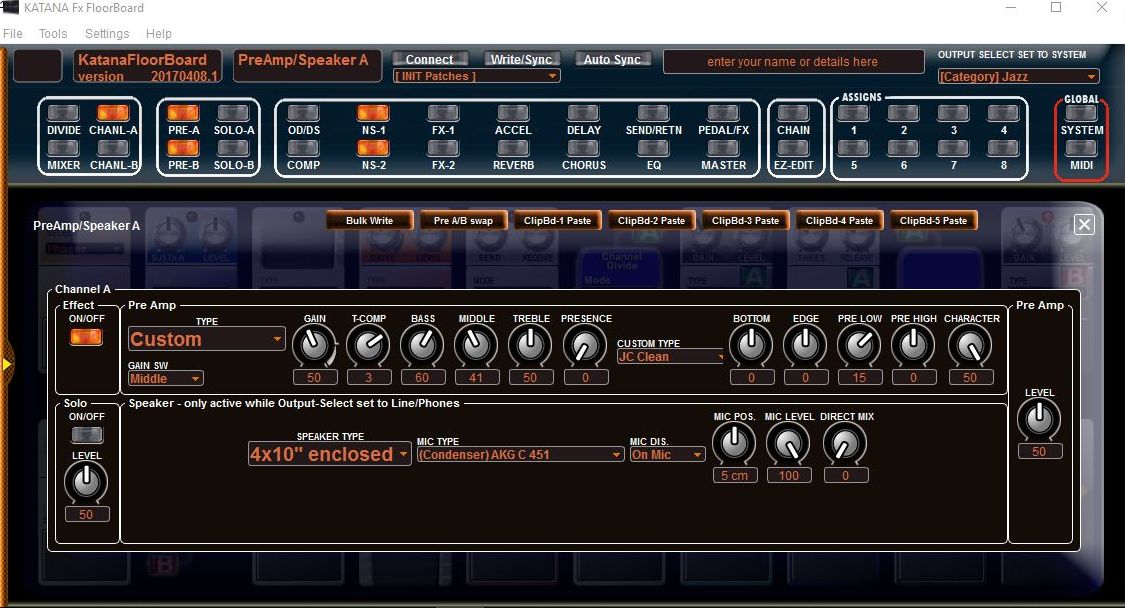This screenshot has width=1125, height=608.
Task: Open the CHAIN editor
Action: click(793, 113)
